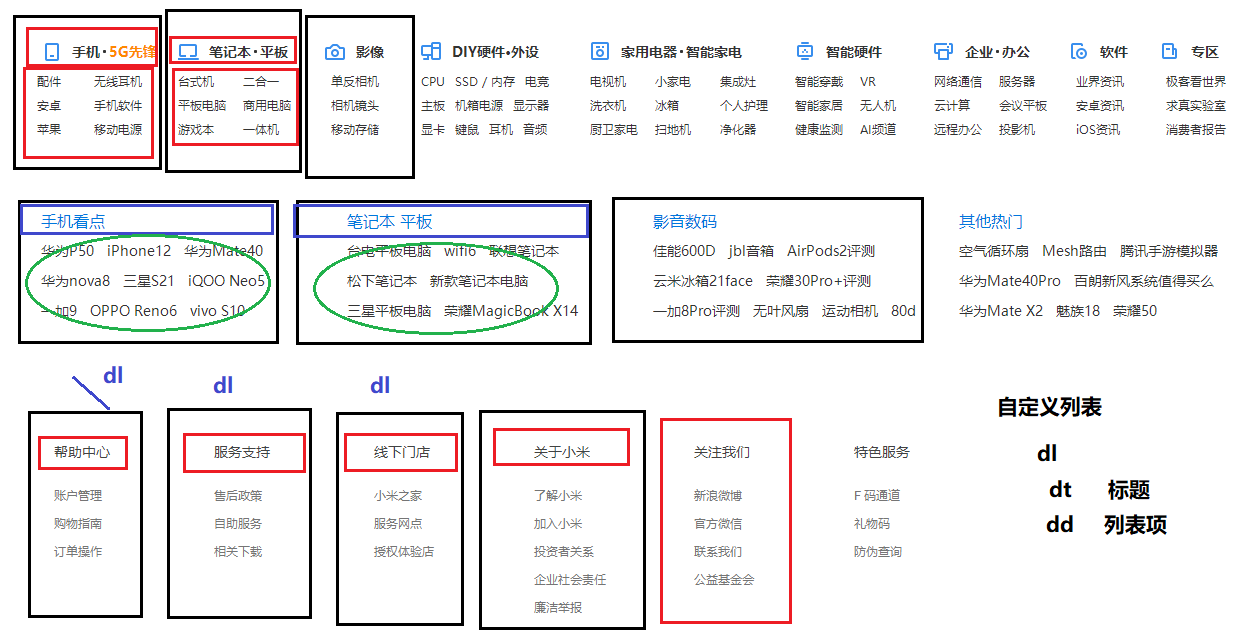The height and width of the screenshot is (639, 1255).
Task: Select the 华为Mate X2 link
Action: coord(1001,311)
